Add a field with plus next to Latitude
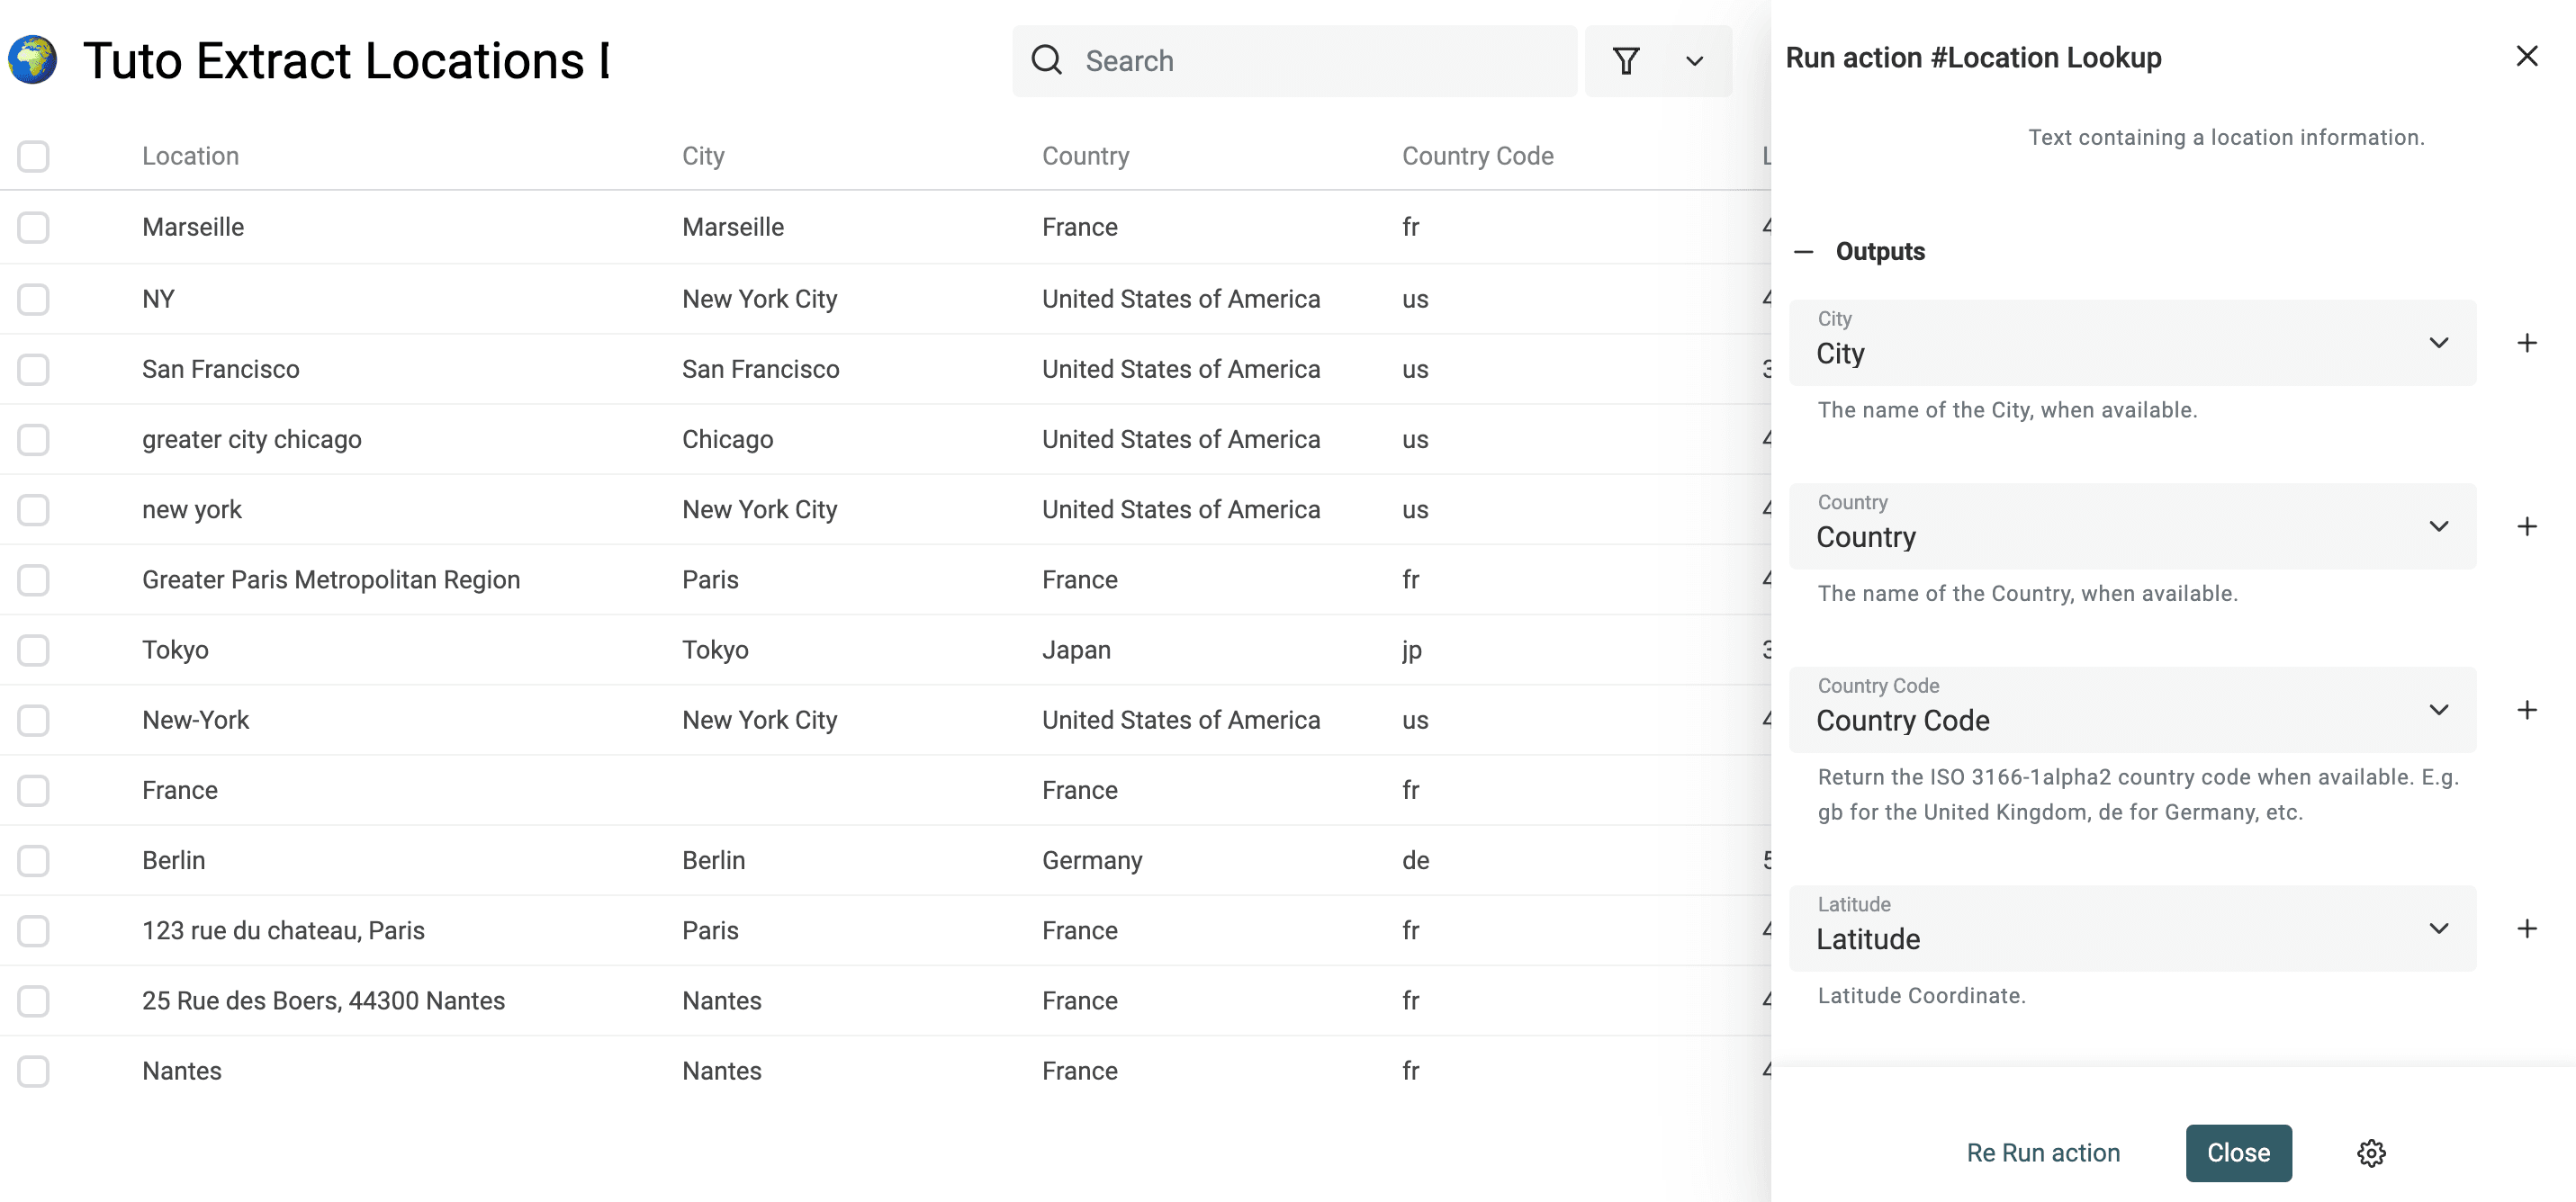This screenshot has height=1202, width=2576. [2526, 929]
